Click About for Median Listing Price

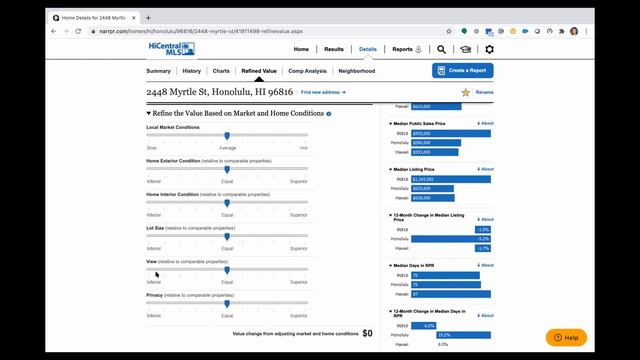tap(486, 169)
